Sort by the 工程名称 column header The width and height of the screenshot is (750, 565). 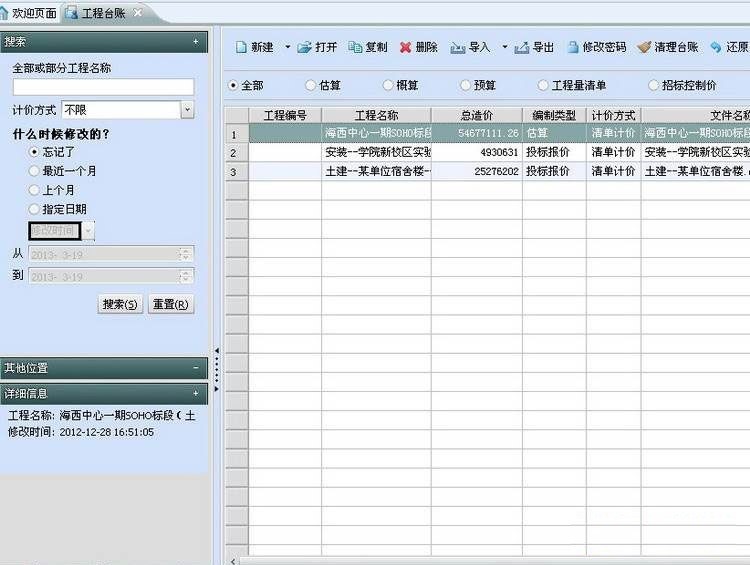(376, 115)
